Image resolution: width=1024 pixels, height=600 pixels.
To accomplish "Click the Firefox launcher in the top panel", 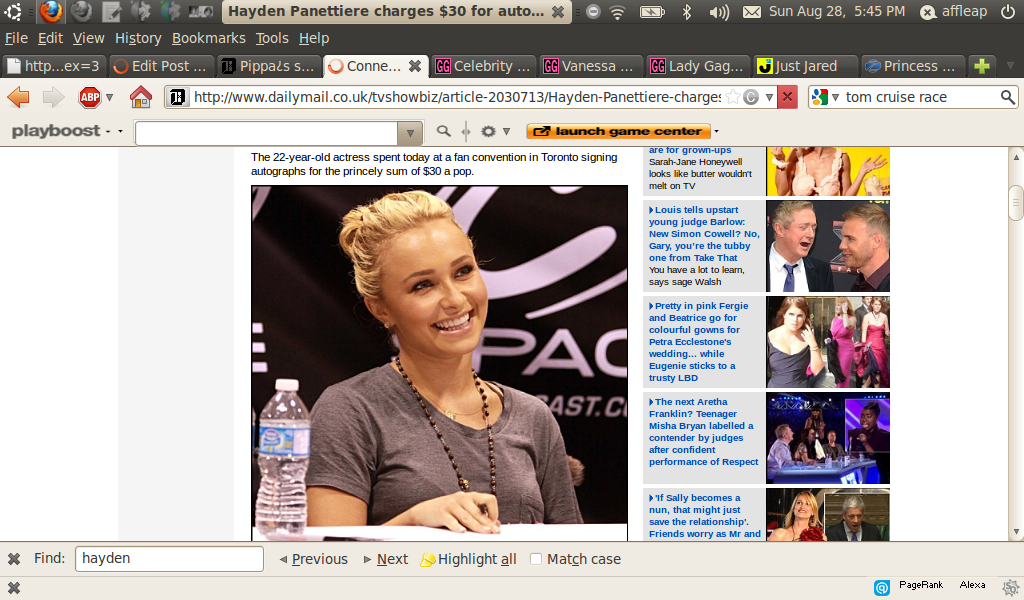I will point(50,11).
